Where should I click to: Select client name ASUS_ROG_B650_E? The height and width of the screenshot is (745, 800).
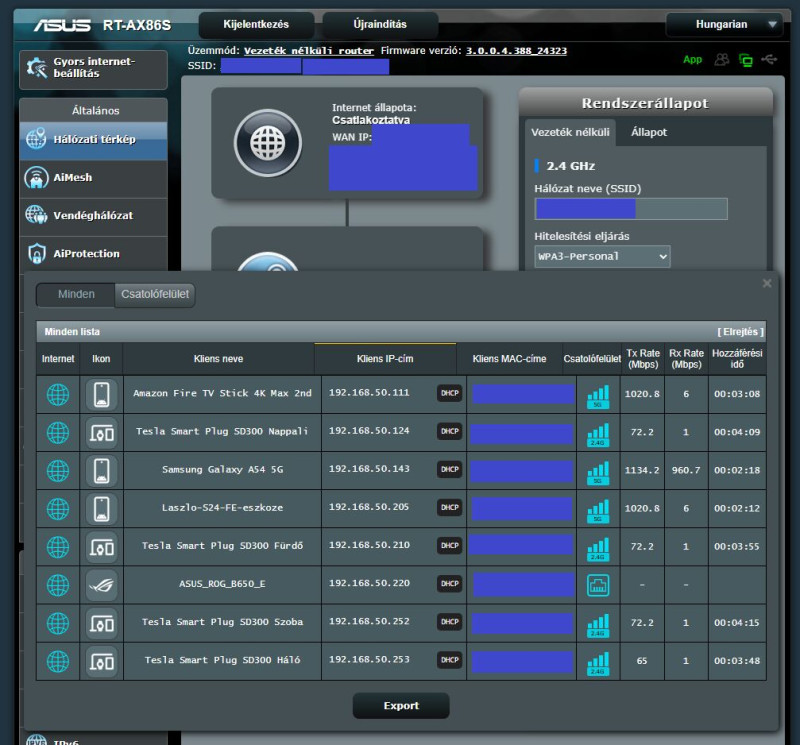click(x=222, y=584)
